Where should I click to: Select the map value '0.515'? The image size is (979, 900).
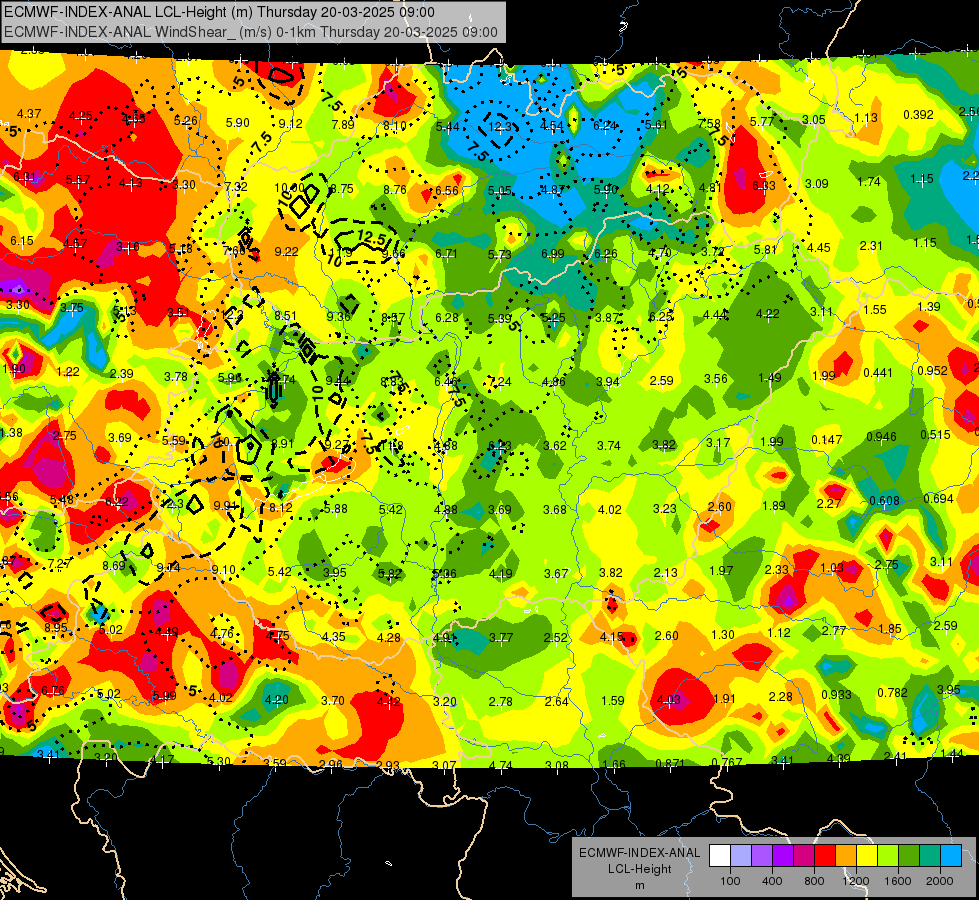(935, 435)
